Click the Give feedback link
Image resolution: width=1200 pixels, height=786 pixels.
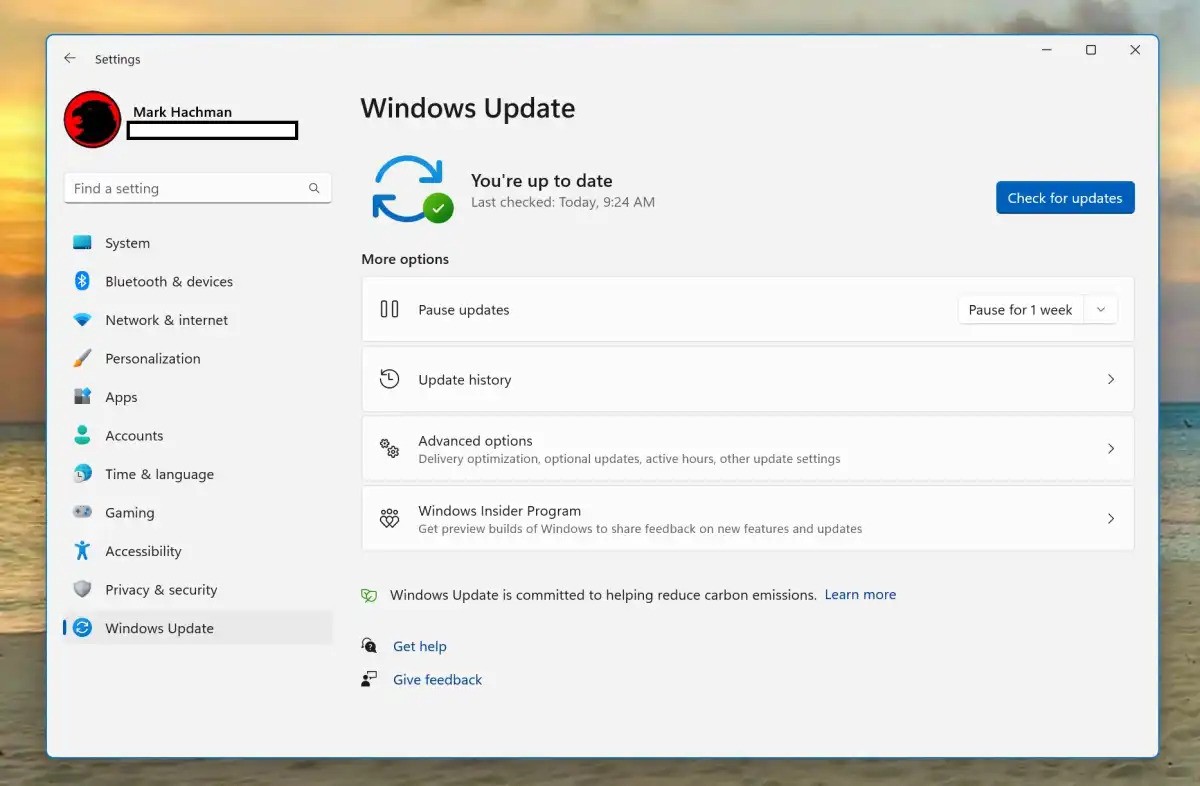pyautogui.click(x=437, y=679)
